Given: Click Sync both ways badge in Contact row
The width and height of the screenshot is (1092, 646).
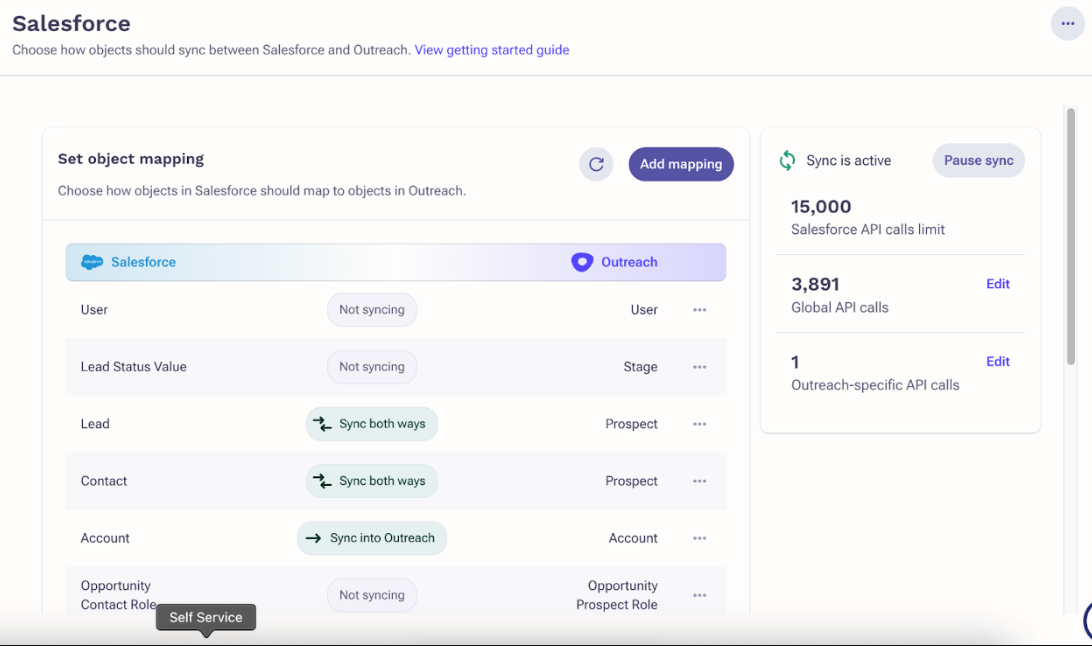Looking at the screenshot, I should [x=372, y=481].
